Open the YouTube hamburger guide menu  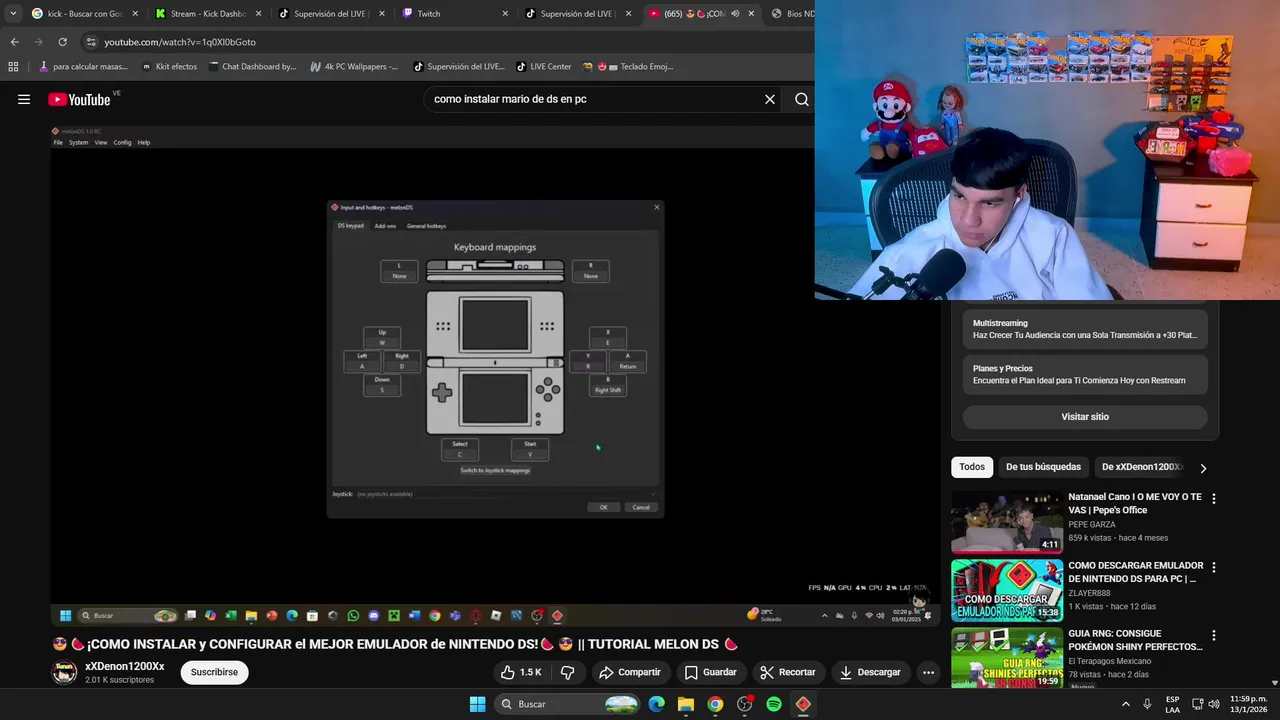(24, 99)
